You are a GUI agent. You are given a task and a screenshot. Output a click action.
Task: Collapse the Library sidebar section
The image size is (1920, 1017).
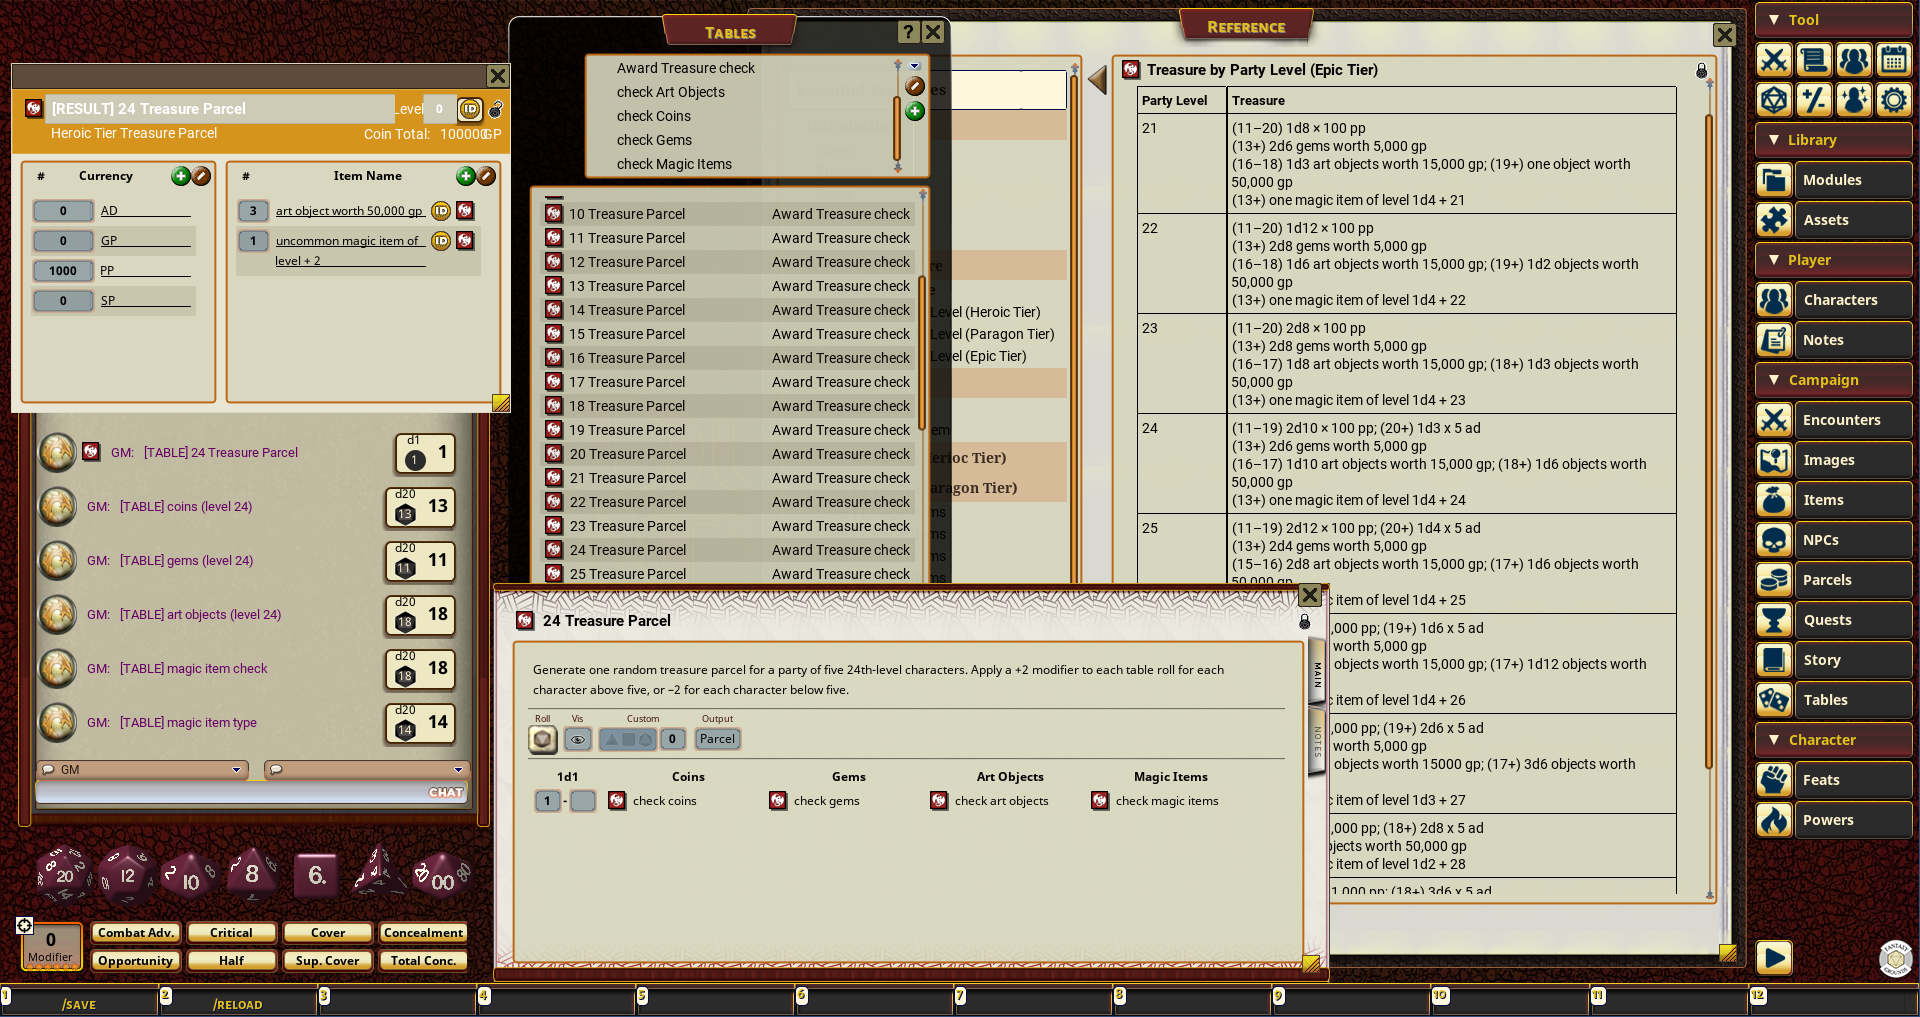[1774, 140]
